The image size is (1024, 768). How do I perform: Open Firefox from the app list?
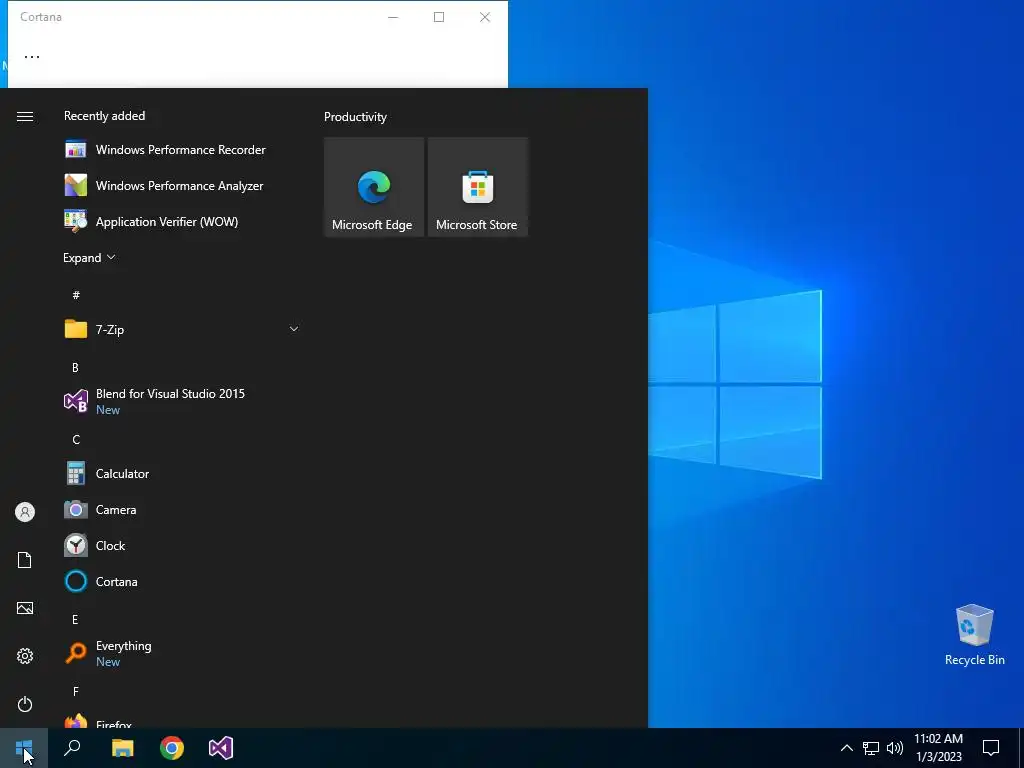[x=182, y=720]
